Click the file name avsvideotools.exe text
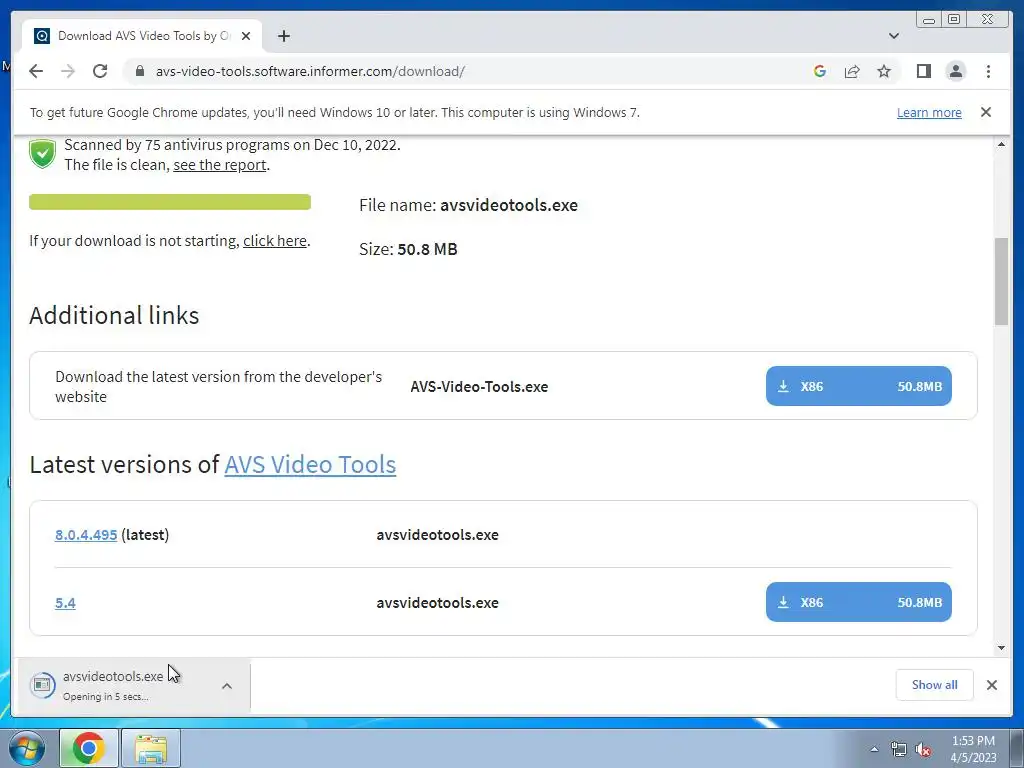Viewport: 1024px width, 768px height. [x=509, y=205]
